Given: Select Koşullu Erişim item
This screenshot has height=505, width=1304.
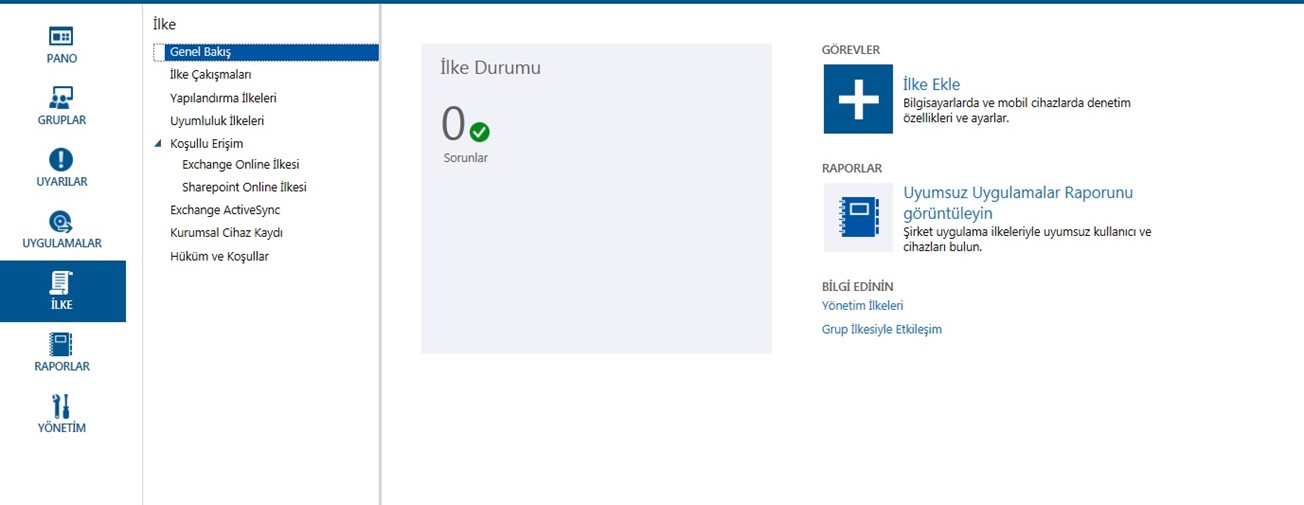Looking at the screenshot, I should [x=206, y=144].
